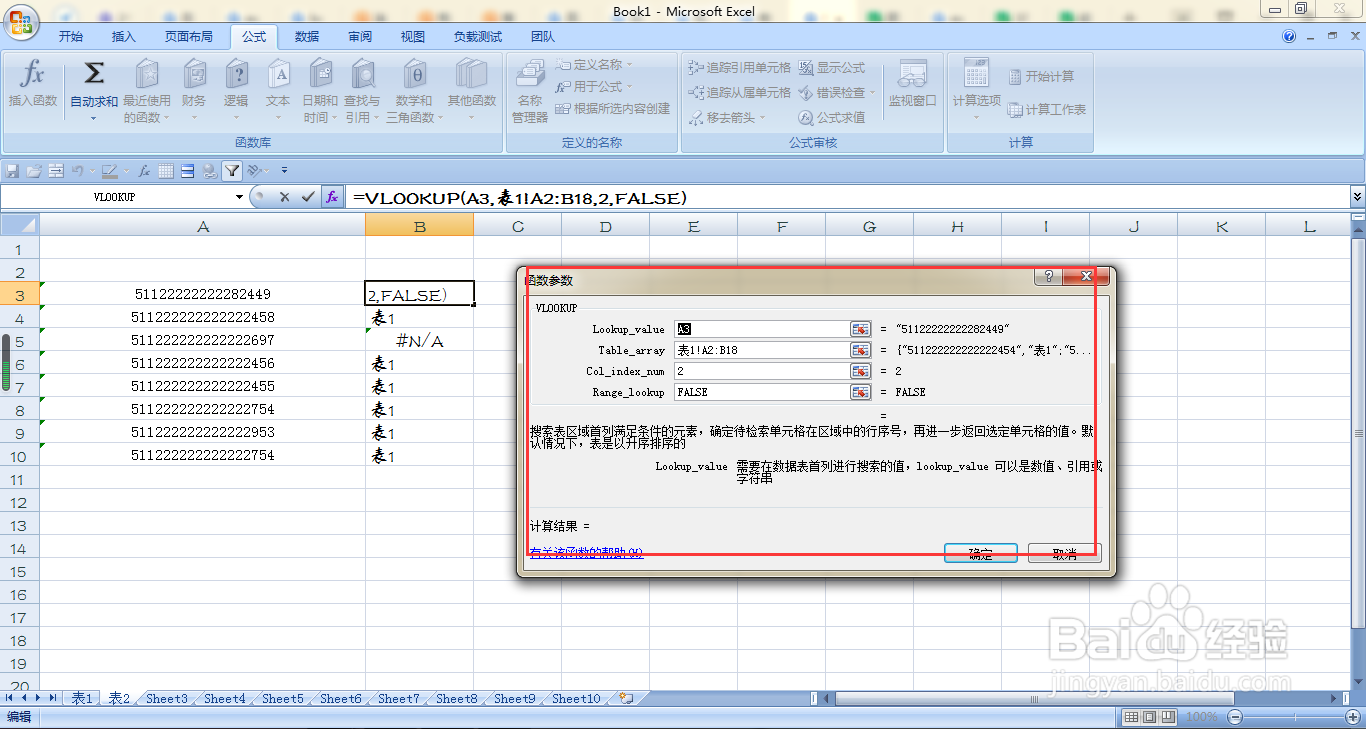Click the cancel X in formula bar
Screen dimensions: 1366x729
click(285, 198)
